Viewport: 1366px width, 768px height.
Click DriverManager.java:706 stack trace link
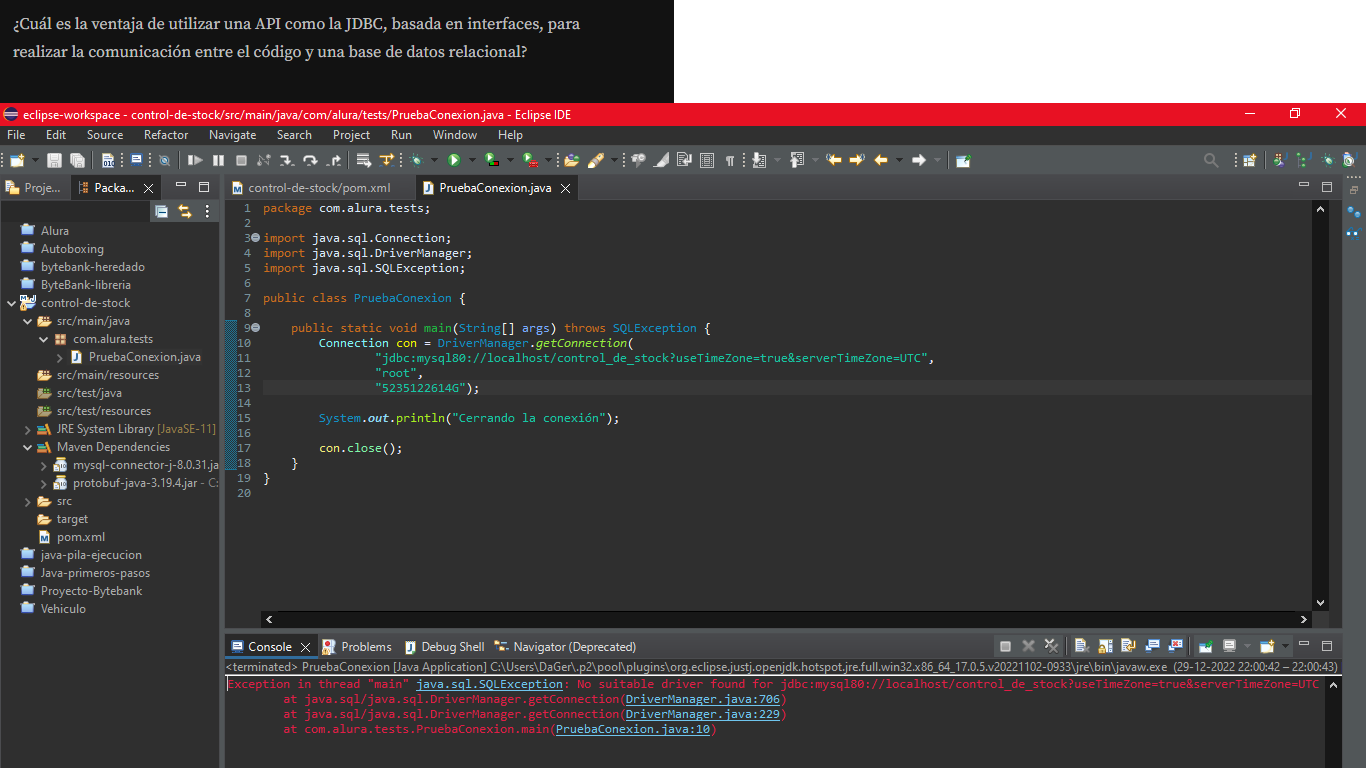coord(702,699)
